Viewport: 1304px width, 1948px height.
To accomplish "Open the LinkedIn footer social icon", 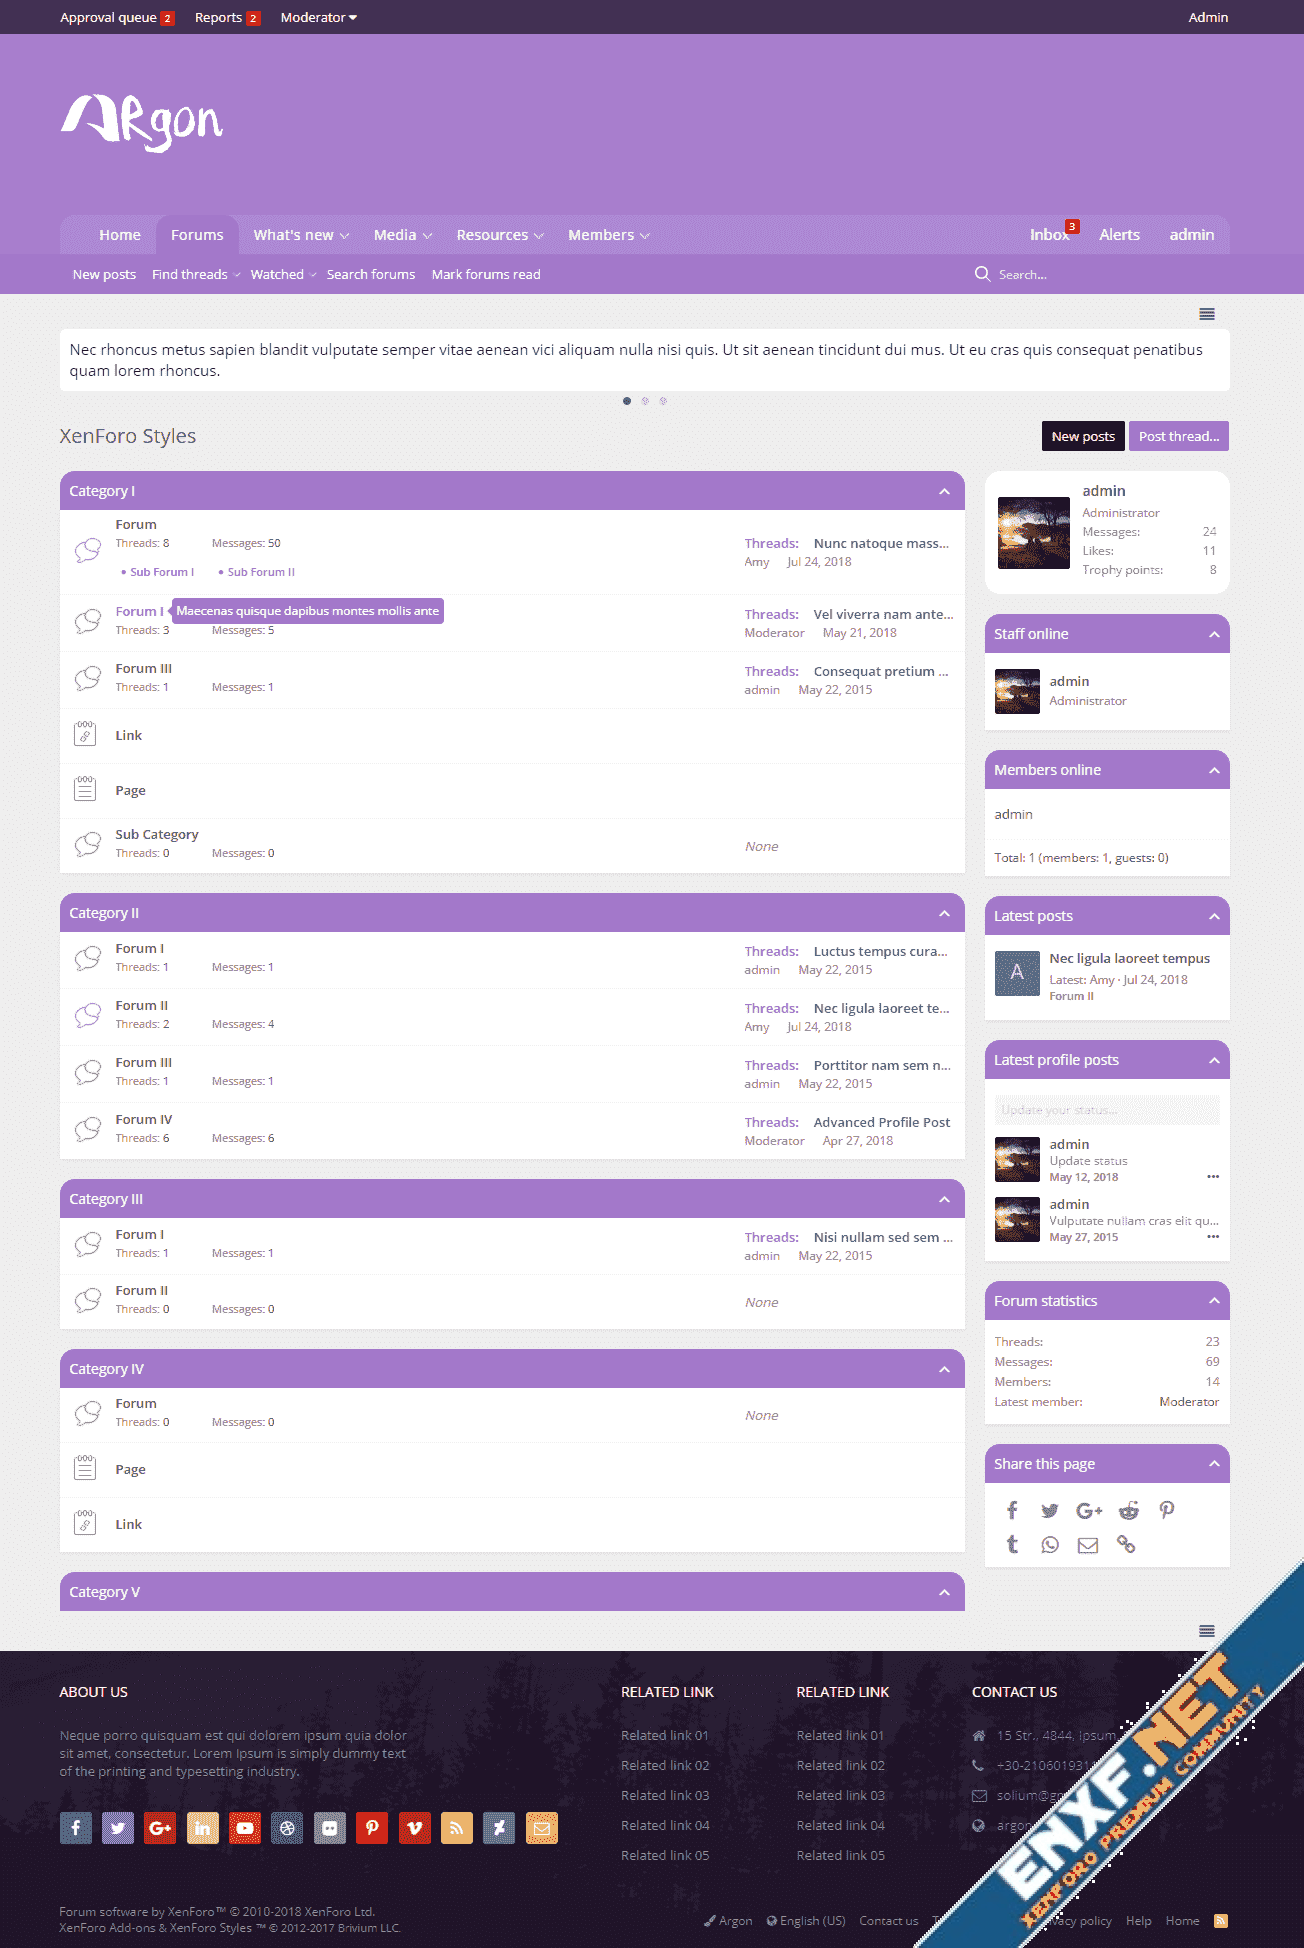I will (x=202, y=1828).
